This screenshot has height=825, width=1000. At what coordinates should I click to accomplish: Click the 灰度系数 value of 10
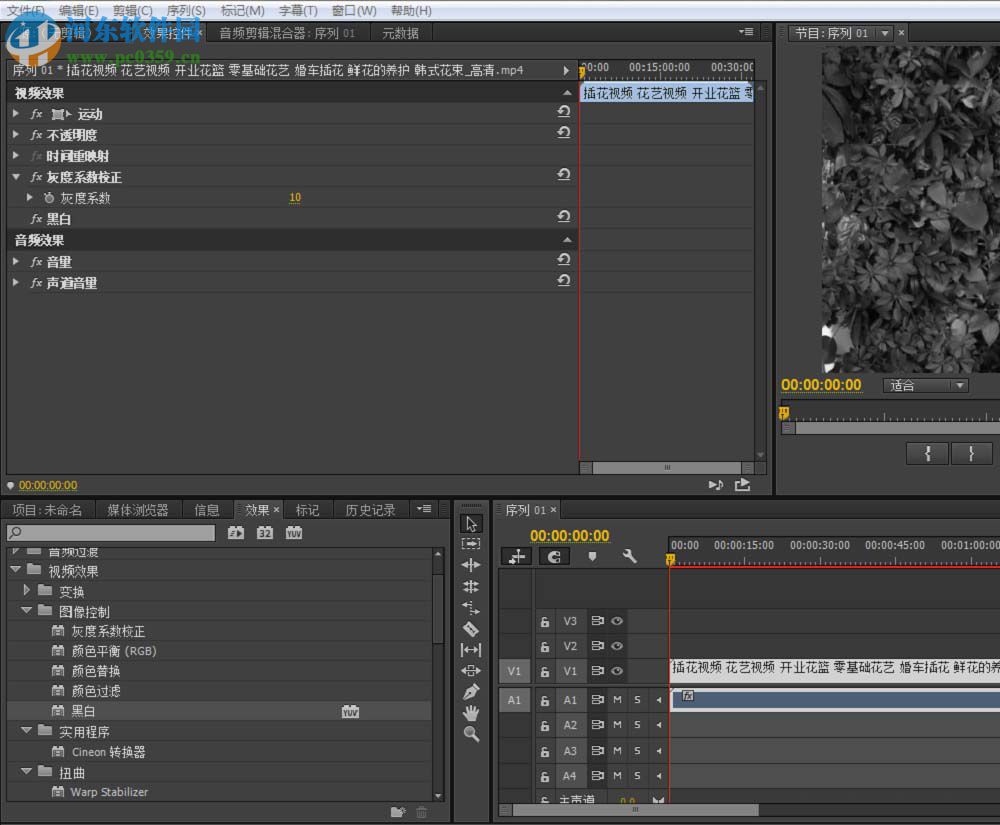[x=295, y=197]
